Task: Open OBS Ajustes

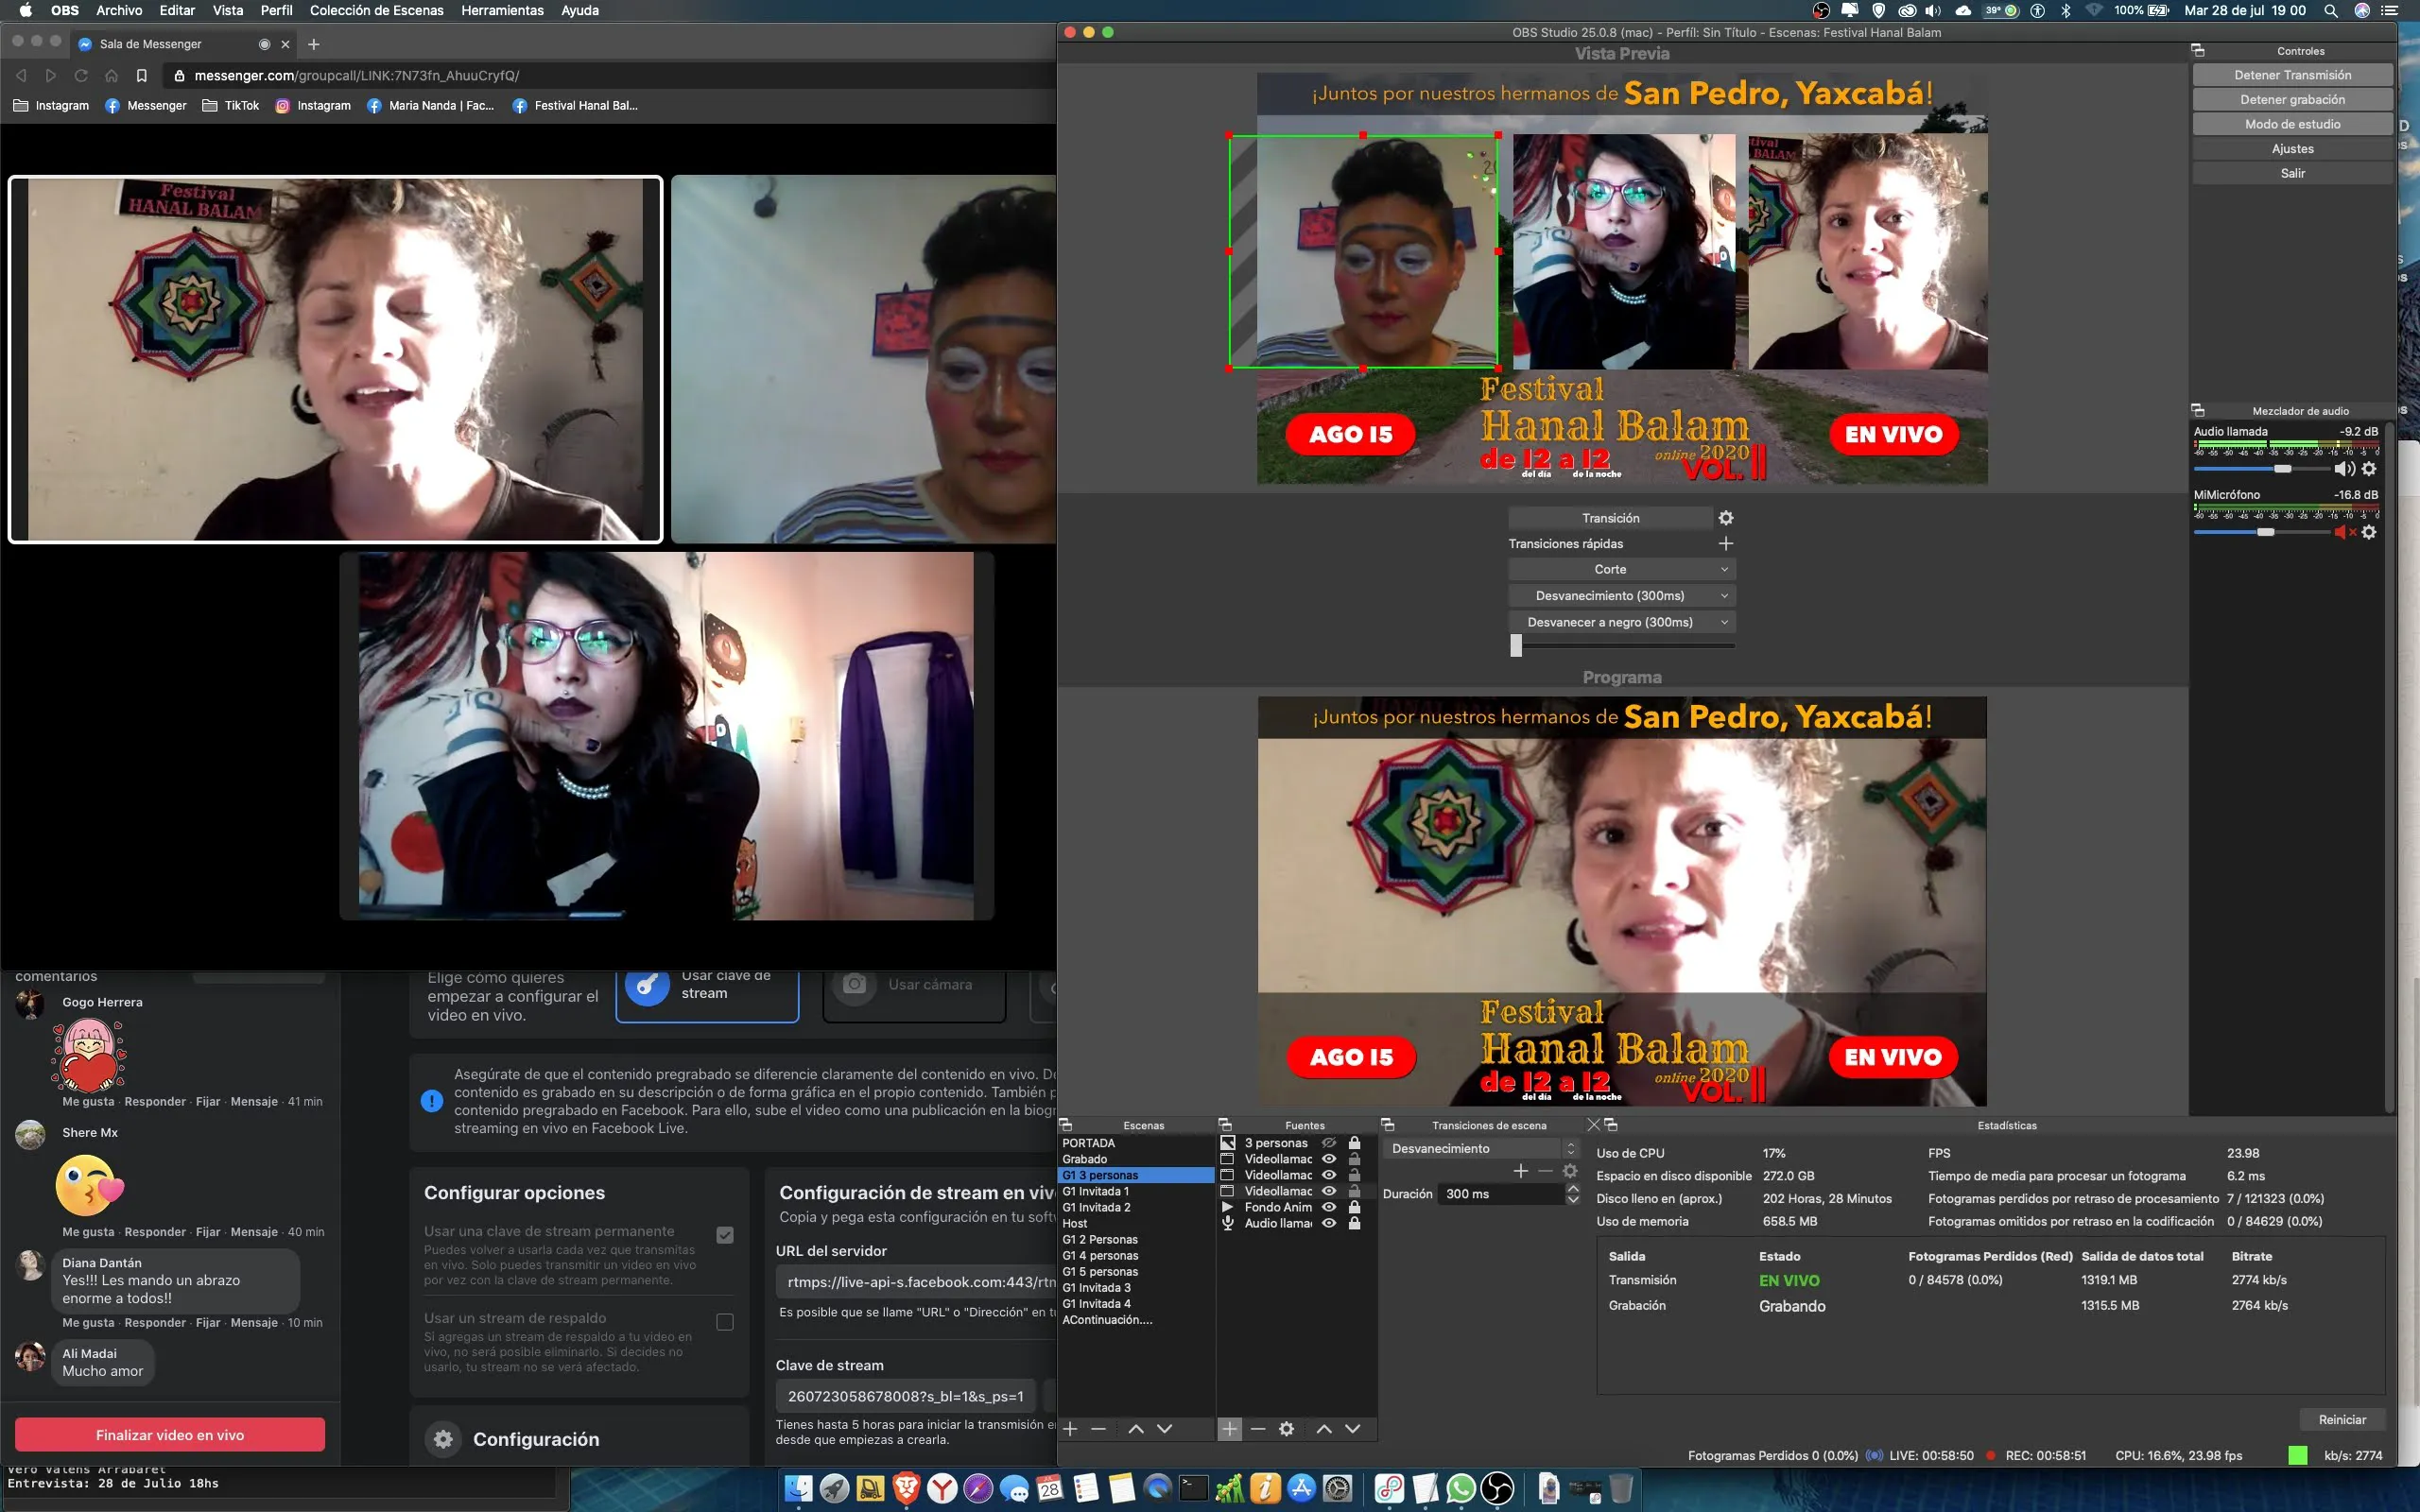Action: (2292, 149)
